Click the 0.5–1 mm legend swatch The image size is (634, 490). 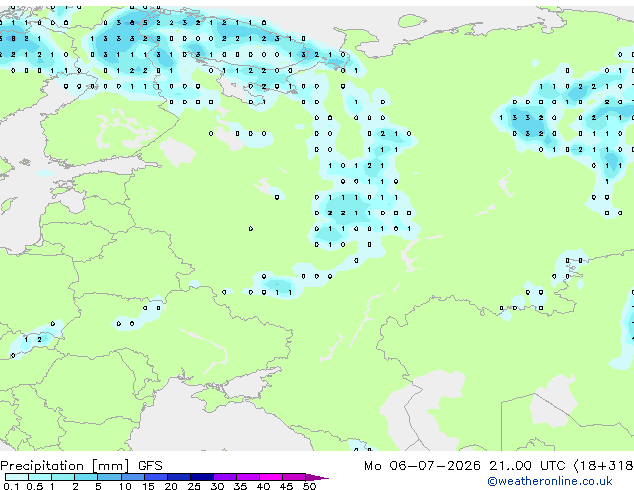[x=40, y=477]
